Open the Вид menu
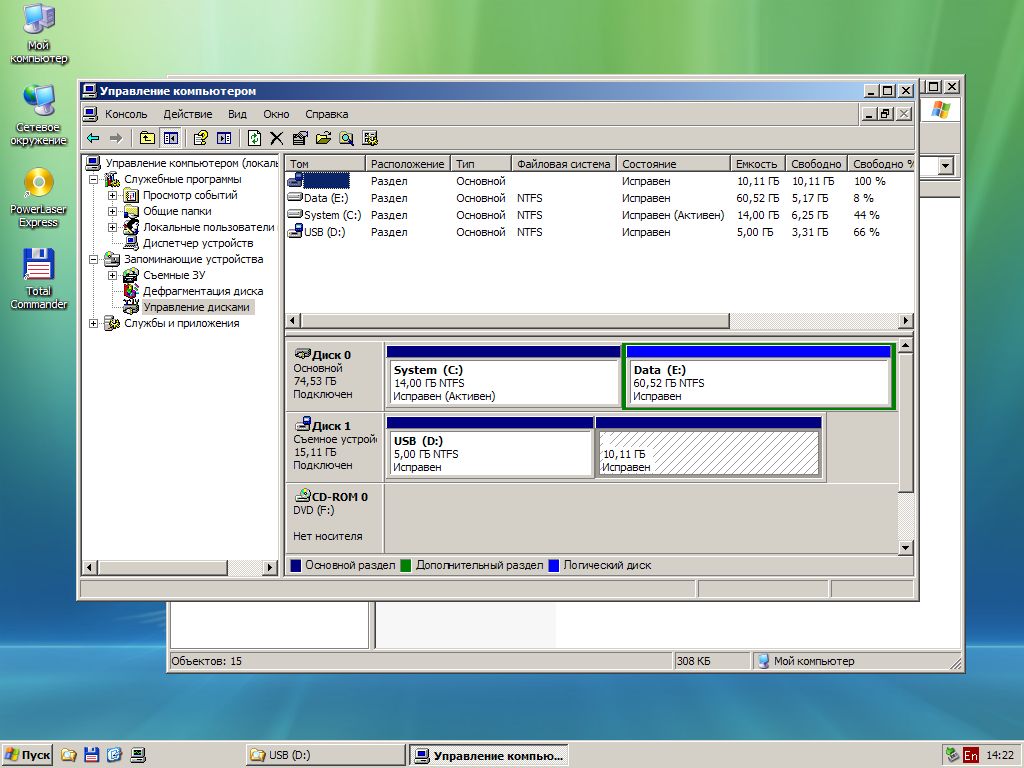 (237, 114)
